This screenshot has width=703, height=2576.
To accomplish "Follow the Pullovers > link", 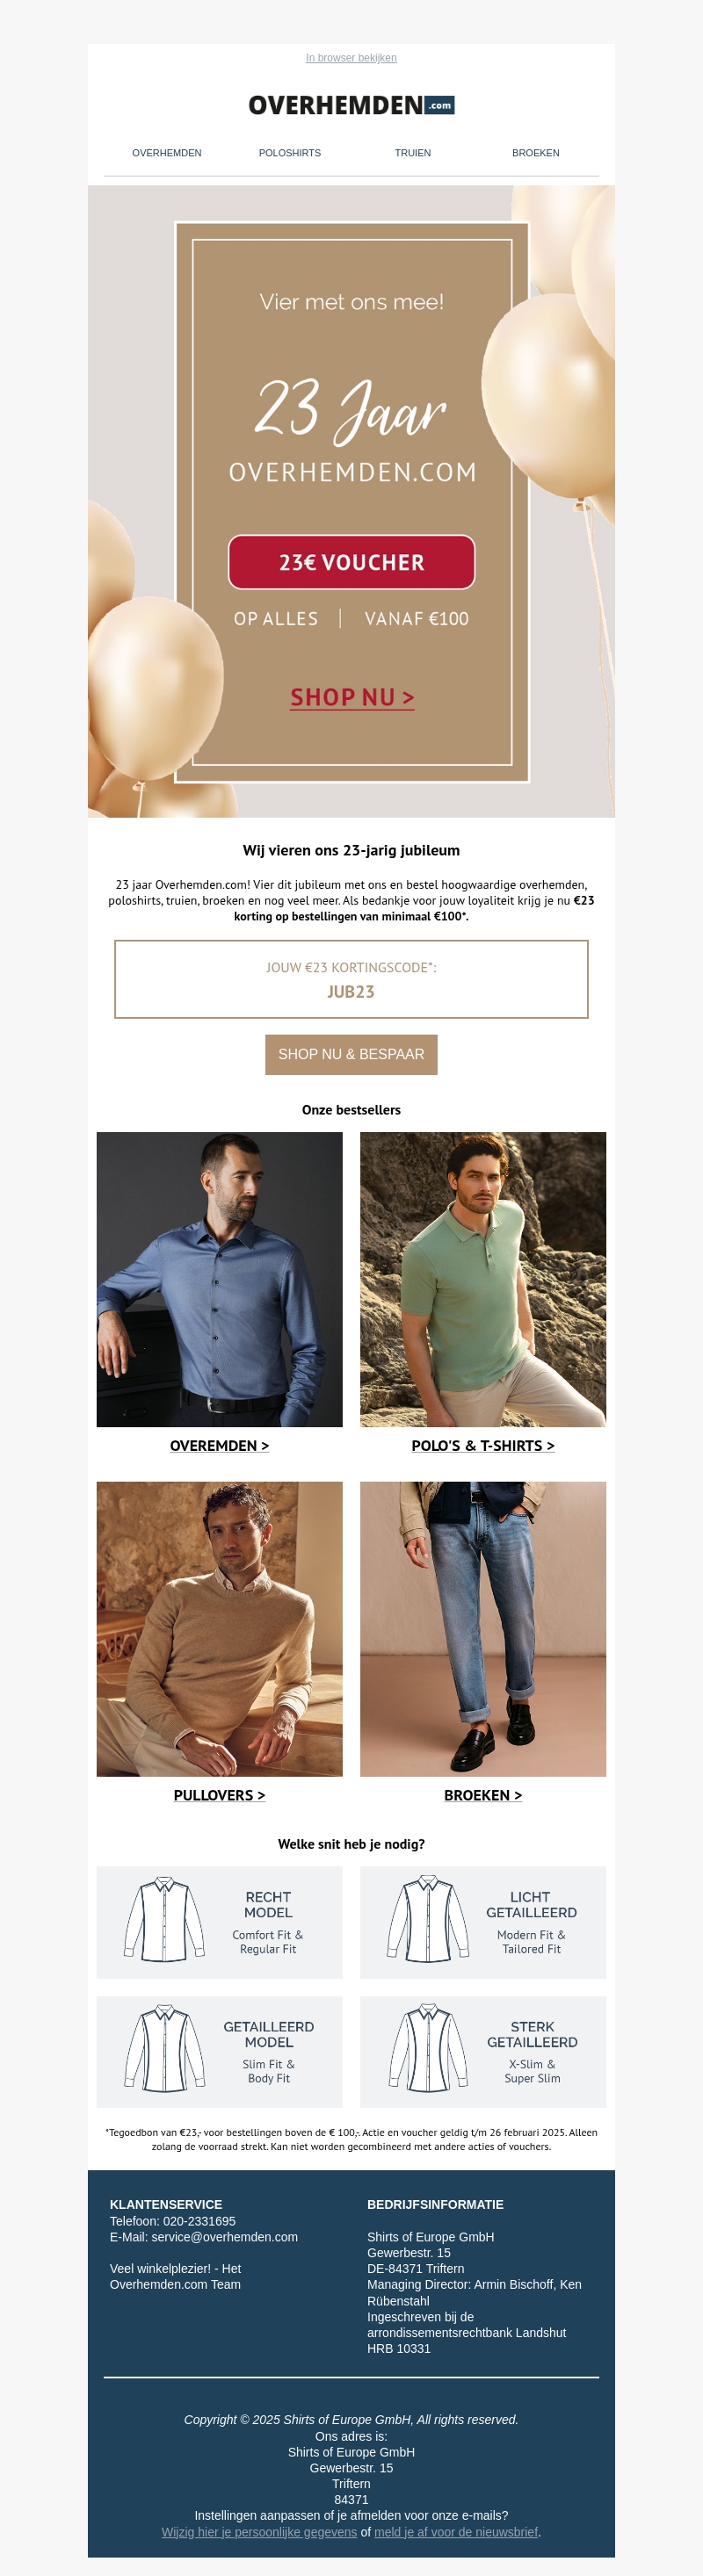I will tap(219, 1795).
